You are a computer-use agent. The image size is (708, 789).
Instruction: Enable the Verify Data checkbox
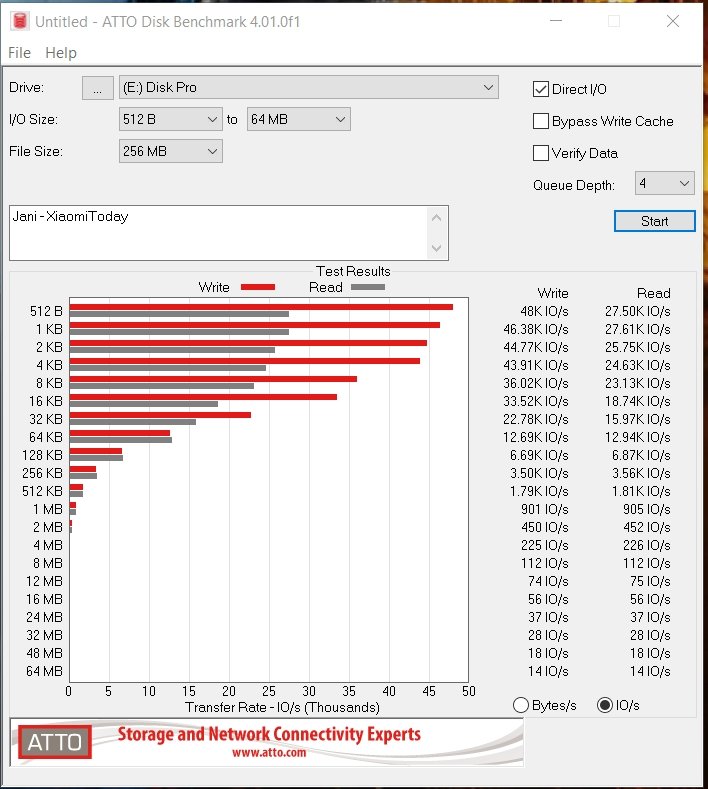coord(541,153)
